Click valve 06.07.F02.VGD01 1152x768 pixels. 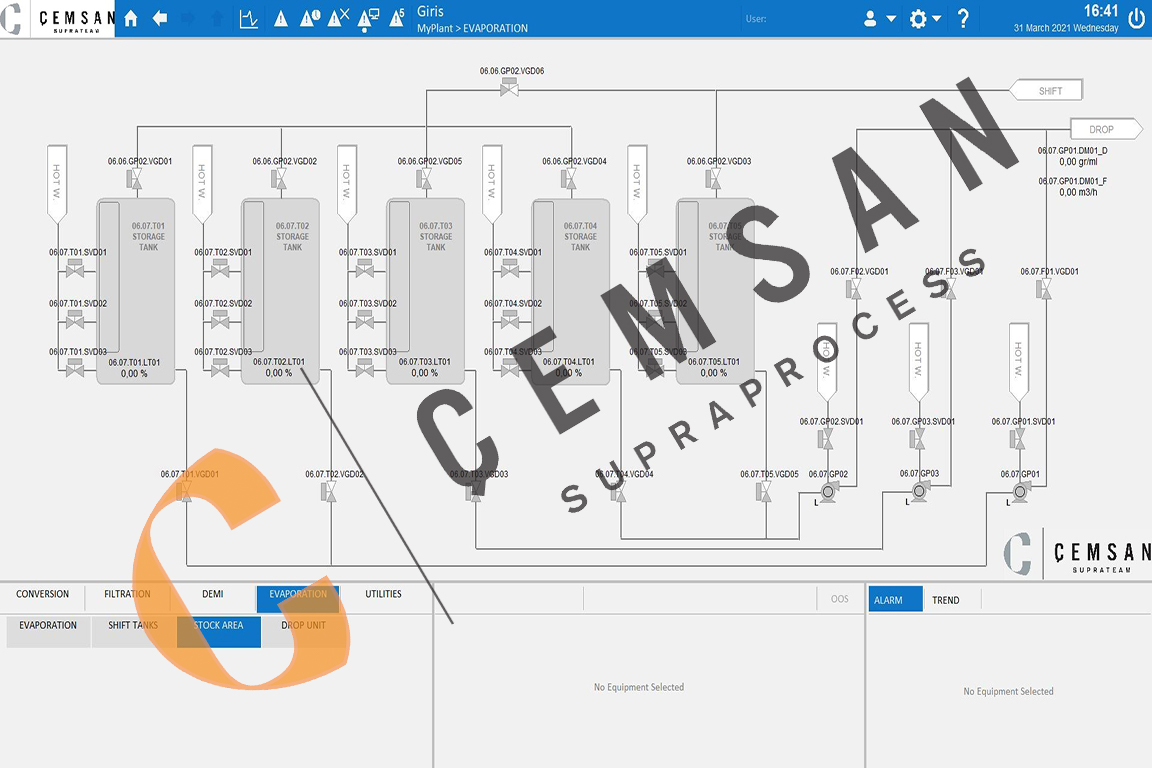point(854,289)
